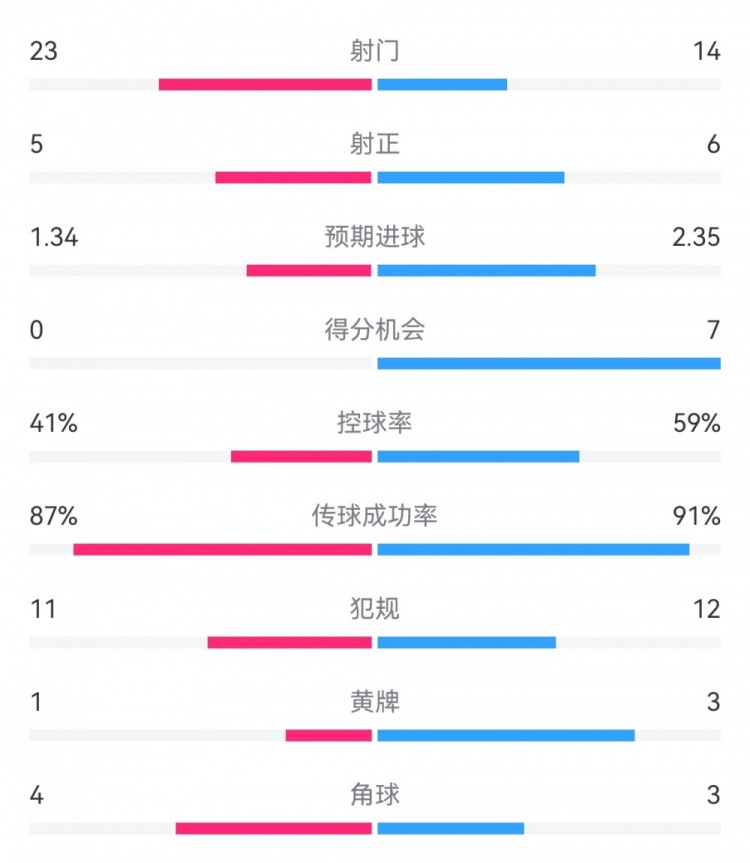Screen dimensions: 750x863
Task: Click the 得分机会 stat label
Action: pos(375,330)
